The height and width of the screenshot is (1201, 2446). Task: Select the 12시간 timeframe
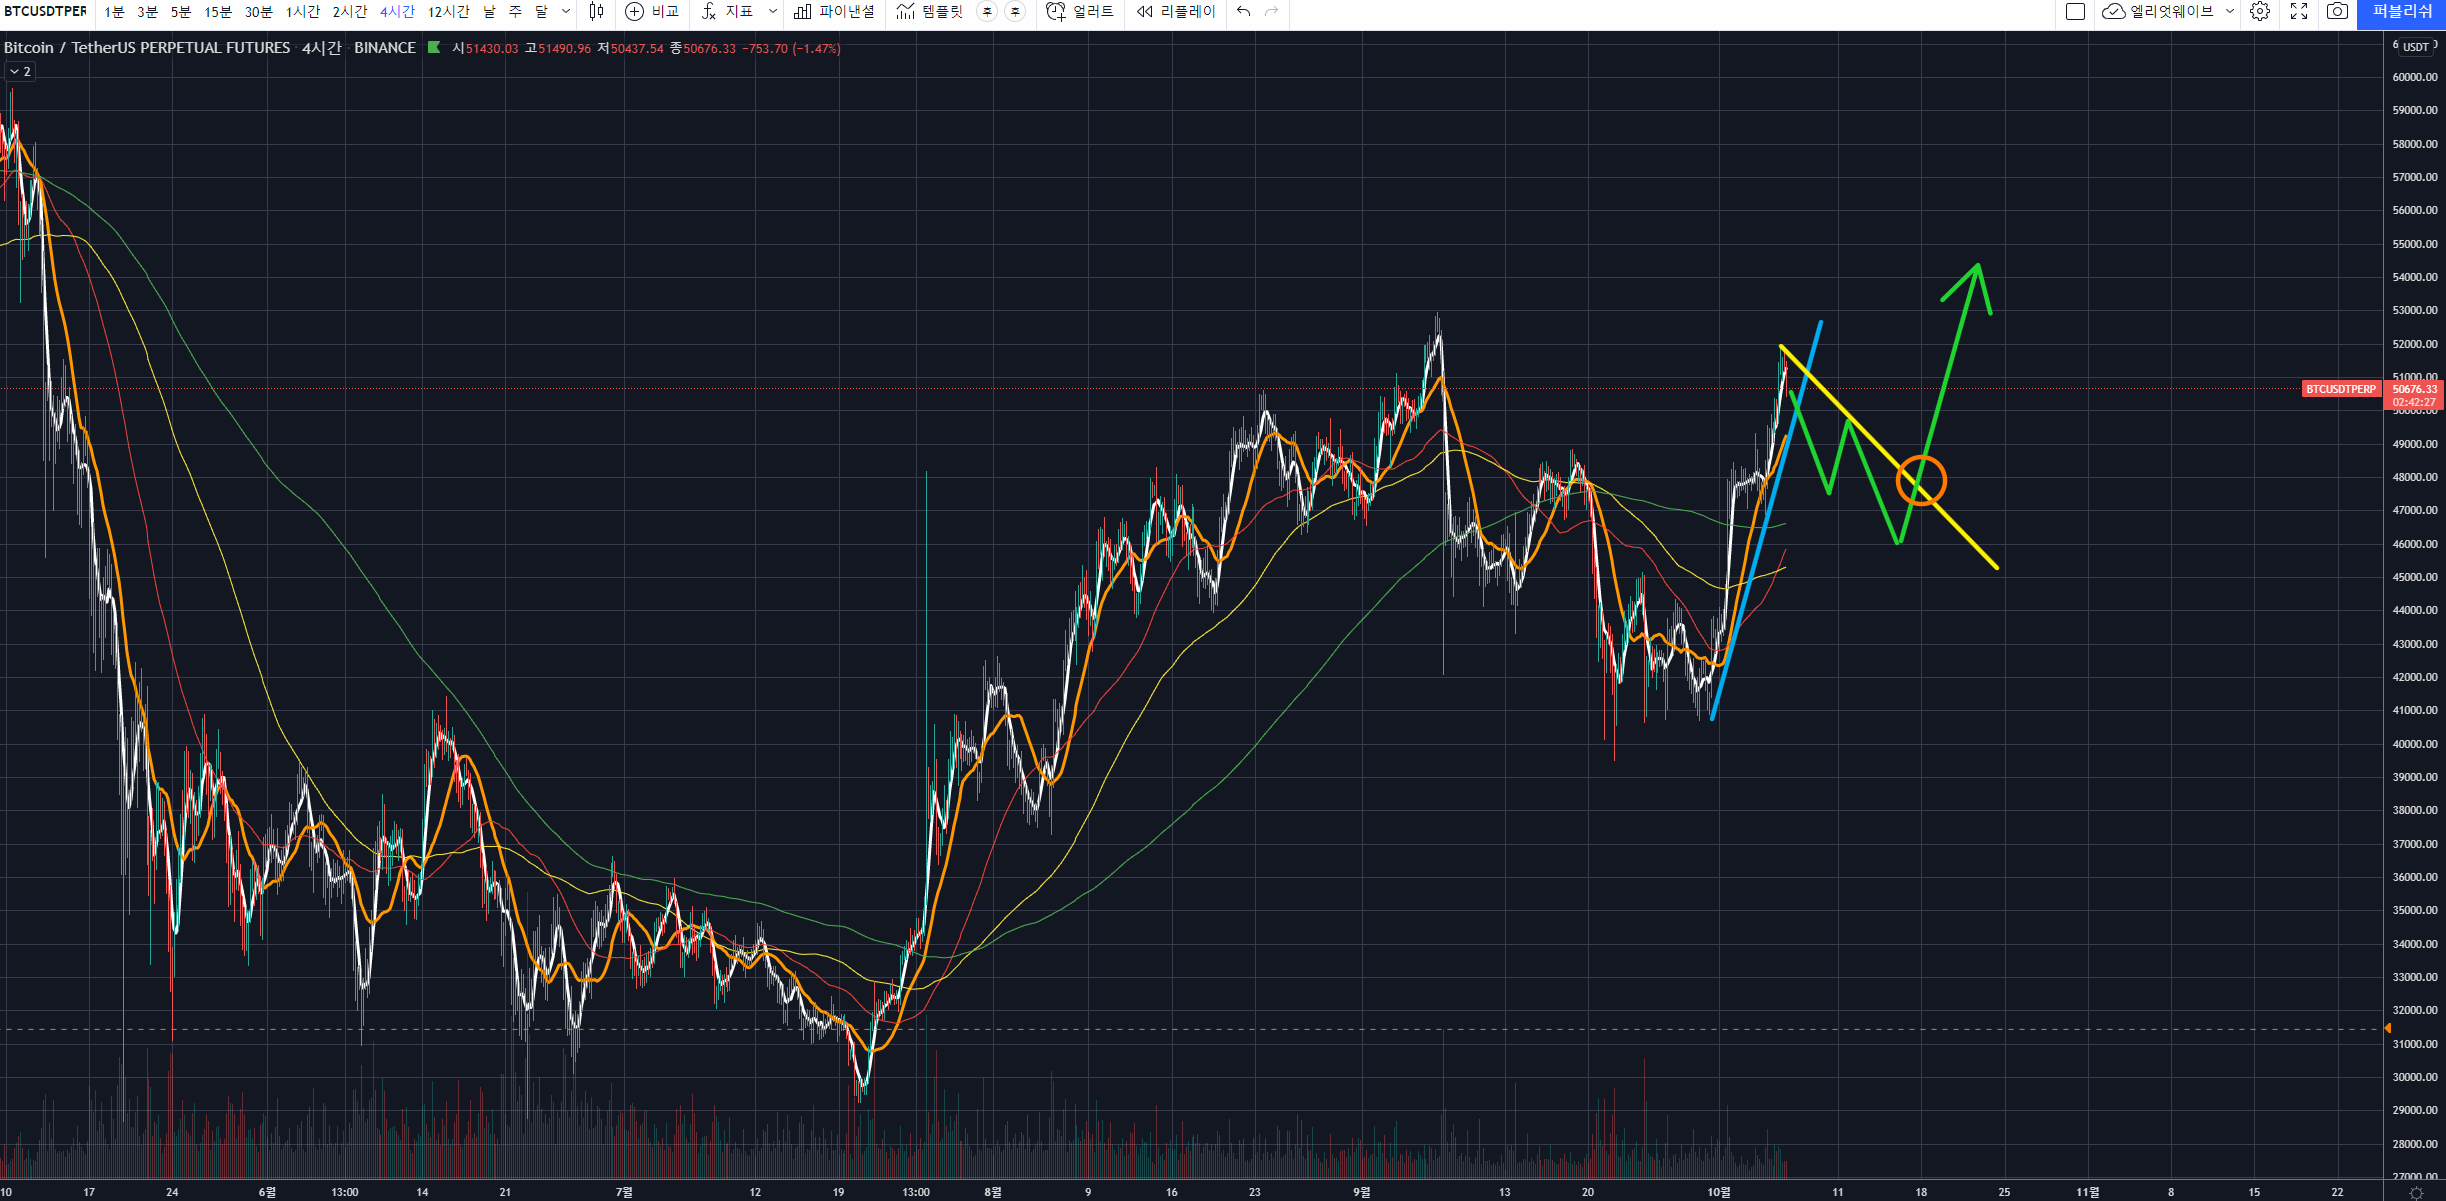pyautogui.click(x=448, y=12)
